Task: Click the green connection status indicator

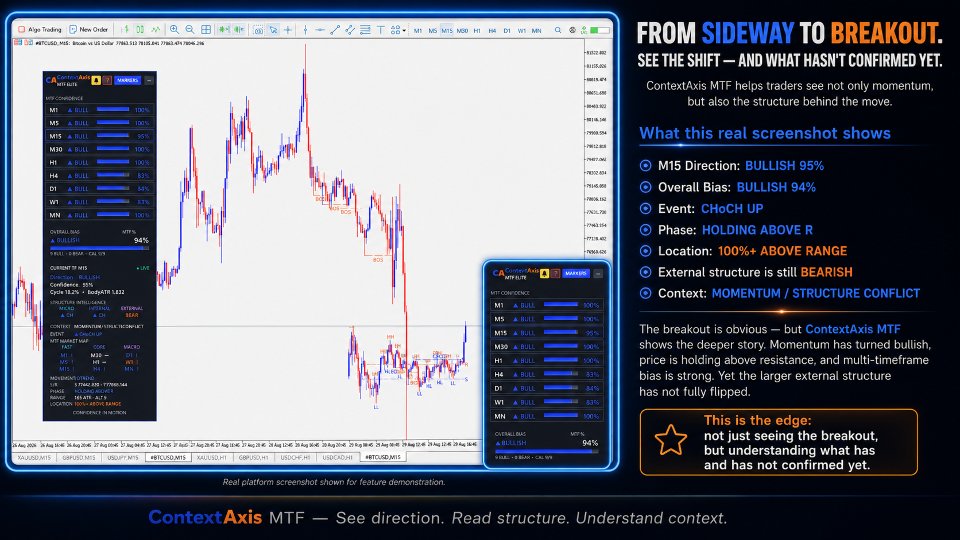Action: (x=600, y=29)
